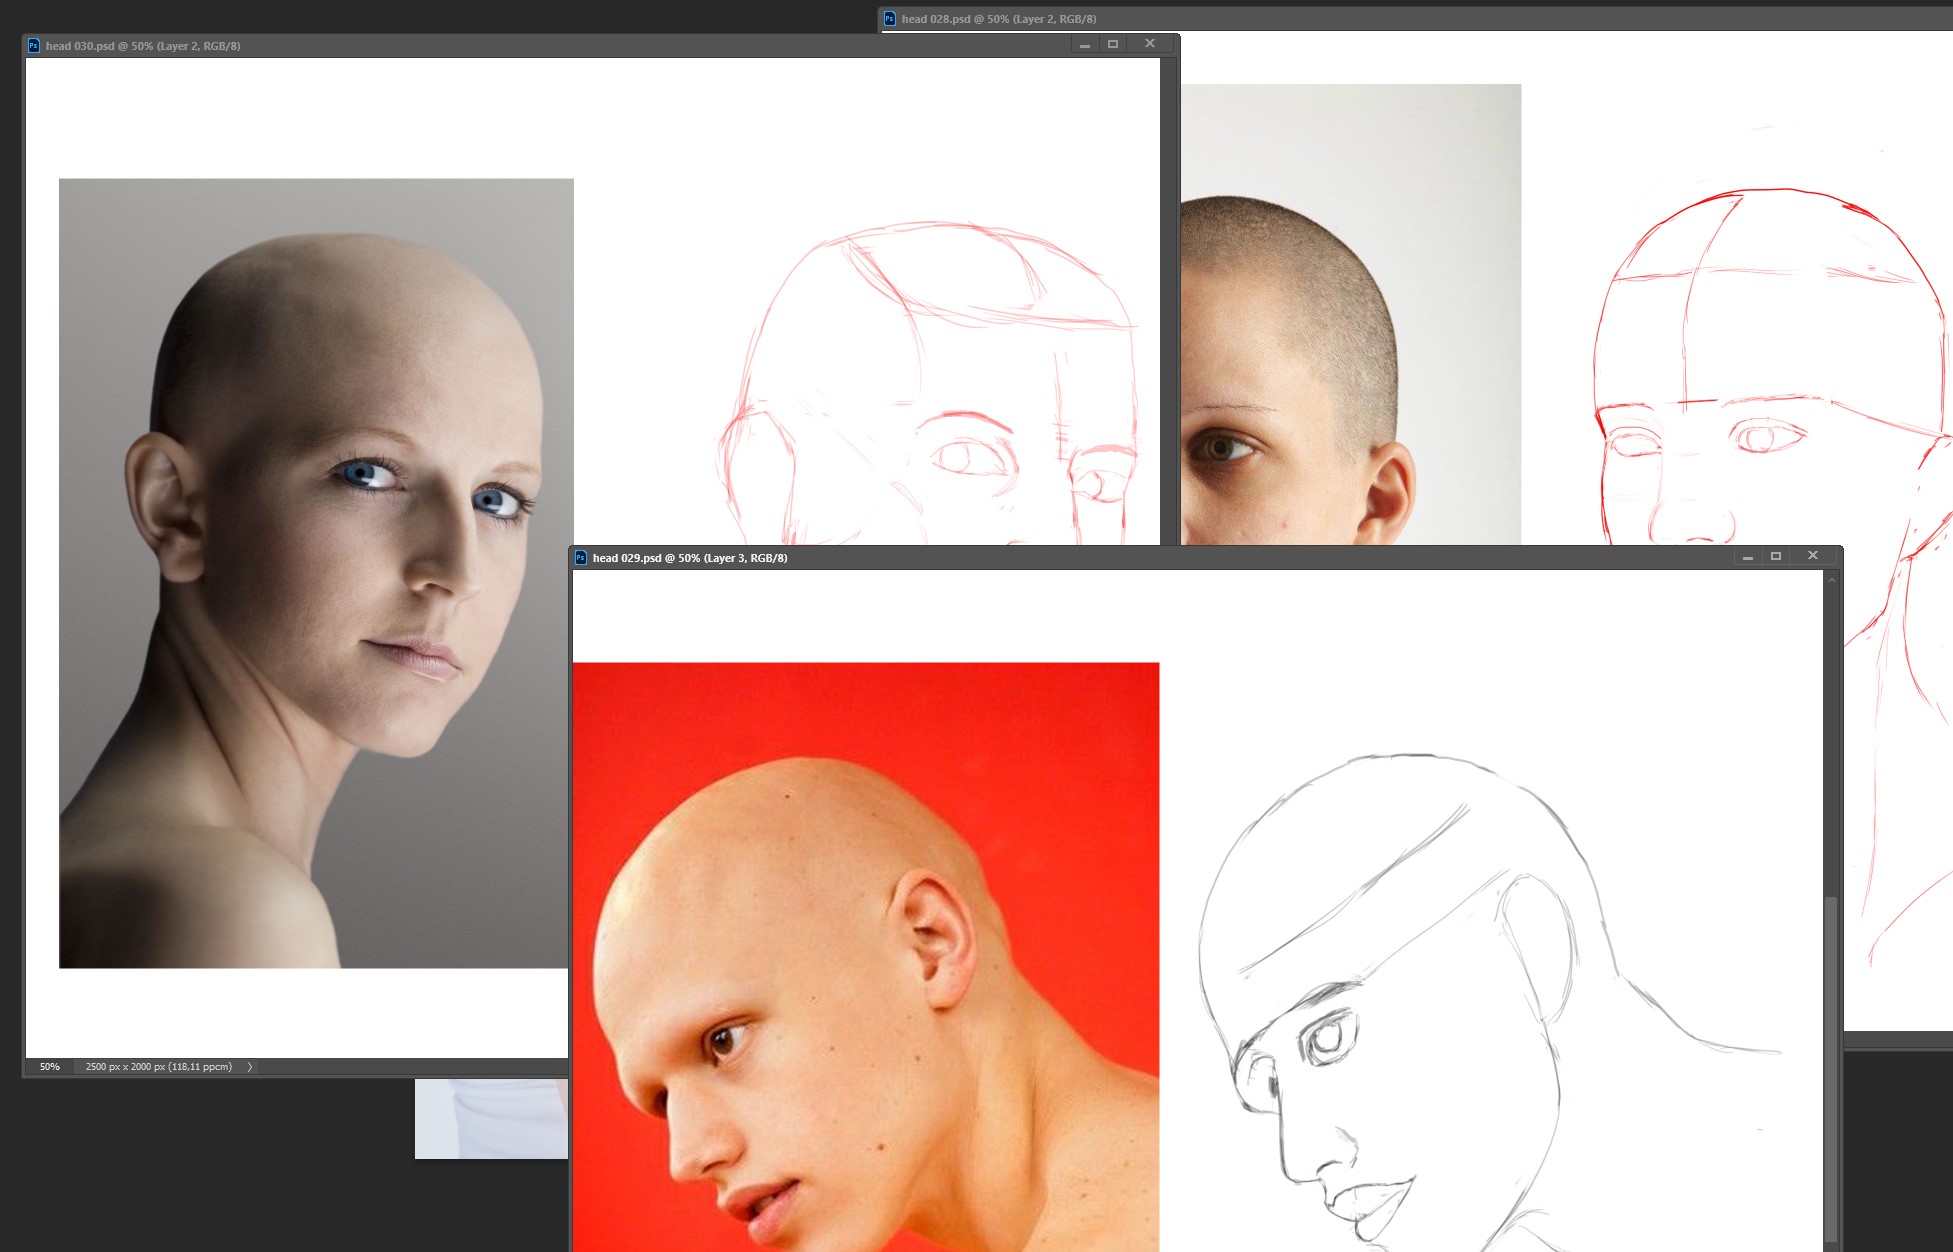The width and height of the screenshot is (1953, 1252).
Task: Click the head 029.psd title bar text
Action: point(689,558)
